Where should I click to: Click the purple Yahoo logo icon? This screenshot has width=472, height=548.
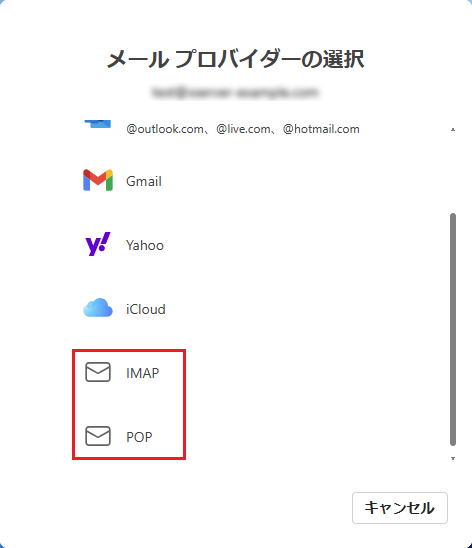coord(98,244)
